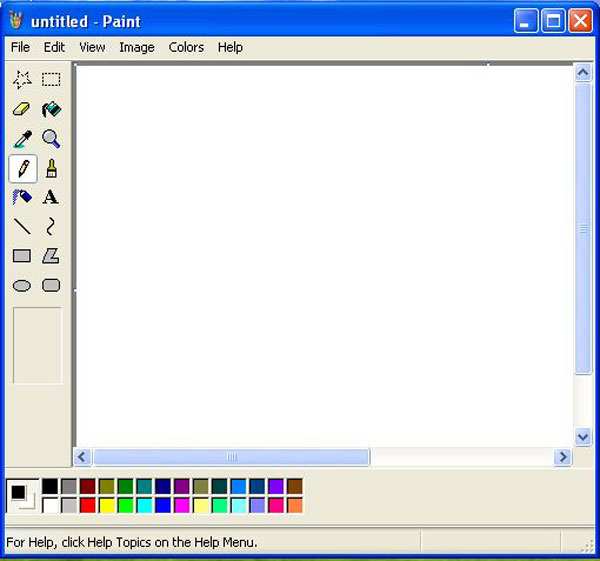The width and height of the screenshot is (600, 561).
Task: Choose the Eraser tool
Action: pyautogui.click(x=22, y=110)
